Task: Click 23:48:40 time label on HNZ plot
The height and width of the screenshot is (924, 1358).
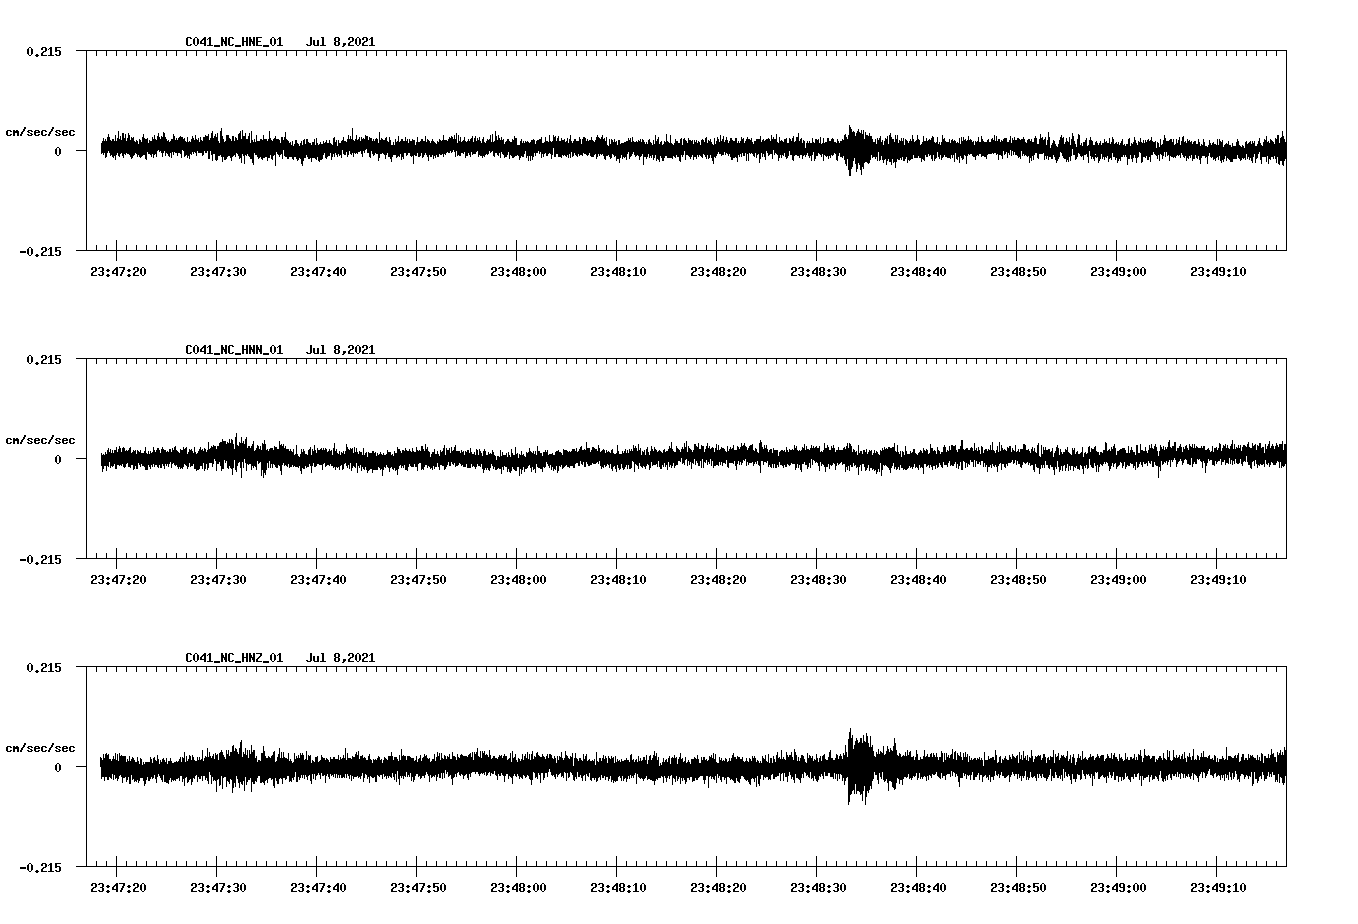Action: tap(918, 888)
